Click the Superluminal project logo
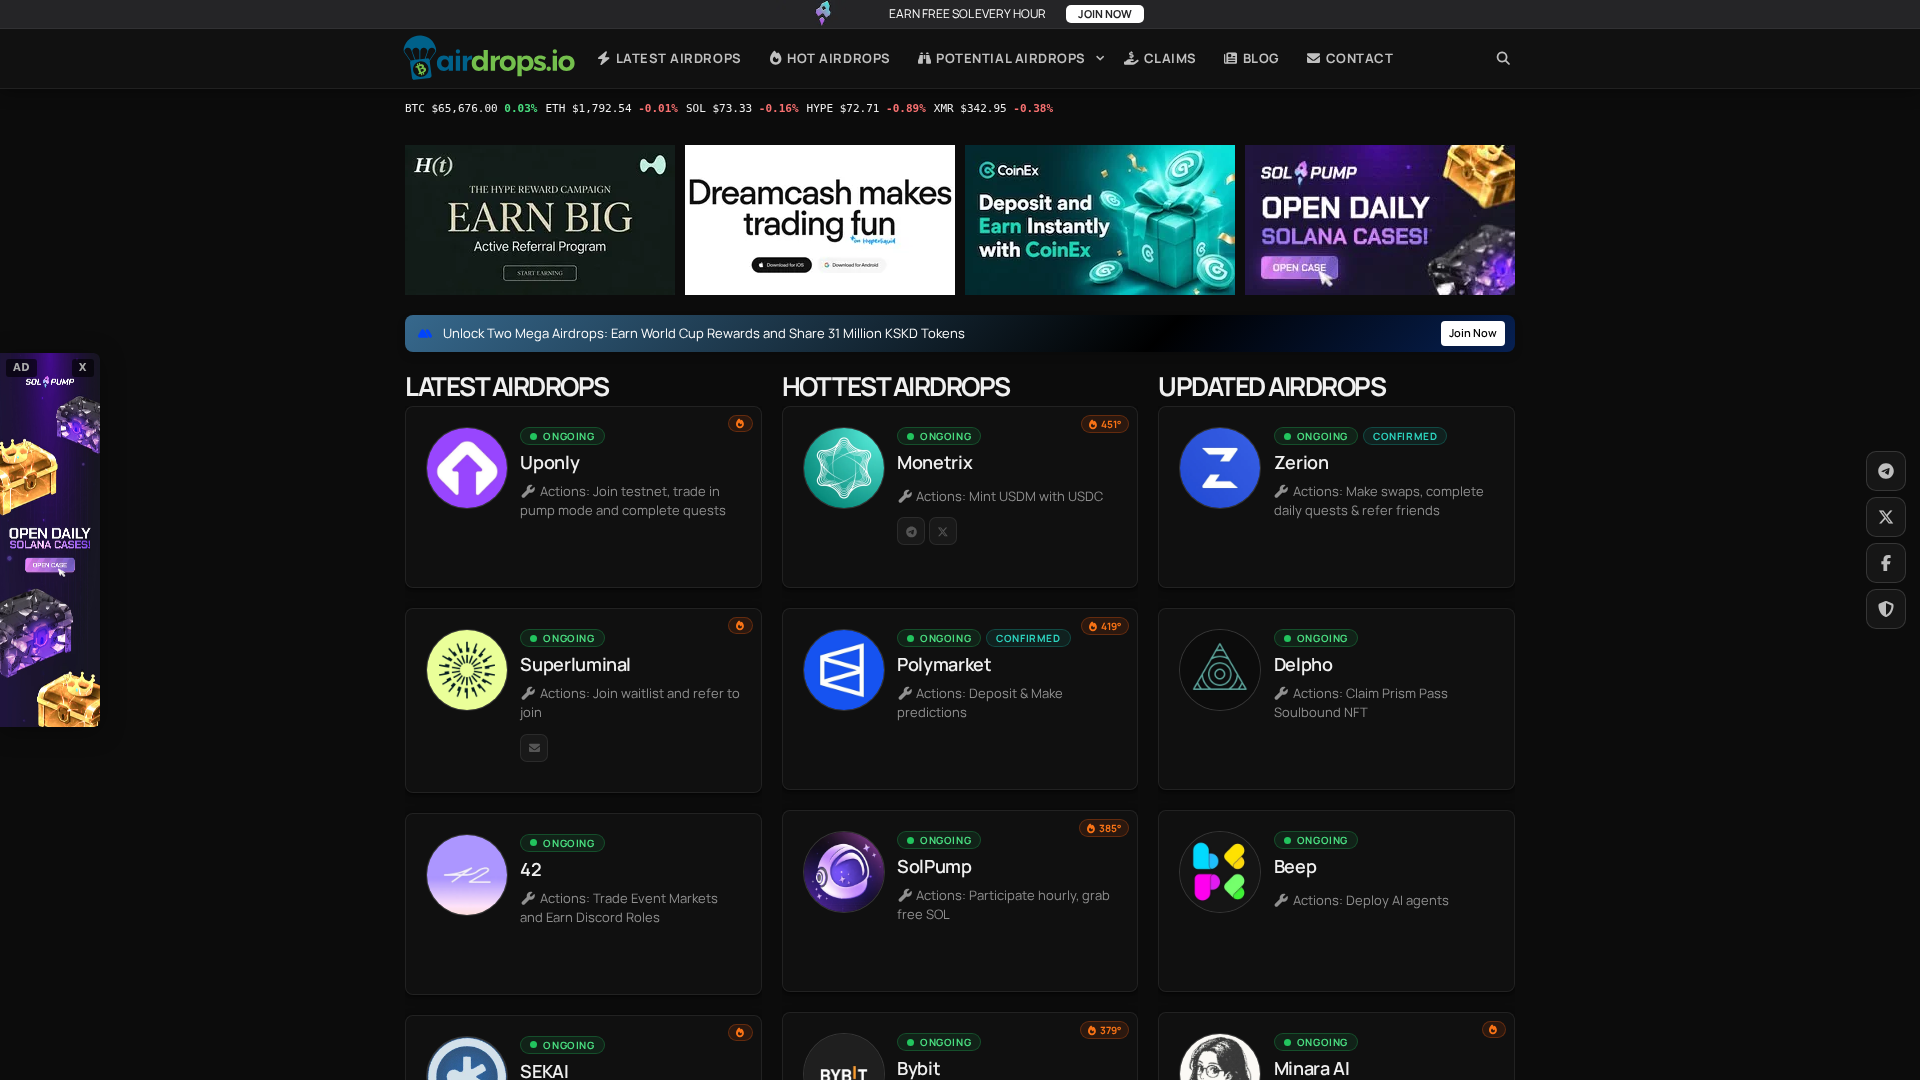The image size is (1920, 1080). [467, 670]
